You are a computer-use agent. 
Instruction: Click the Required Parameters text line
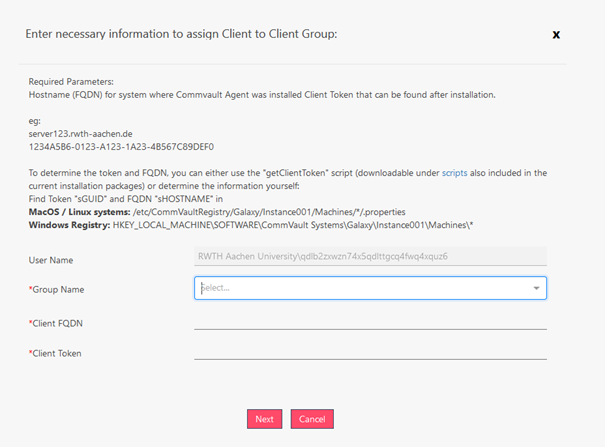pyautogui.click(x=74, y=82)
